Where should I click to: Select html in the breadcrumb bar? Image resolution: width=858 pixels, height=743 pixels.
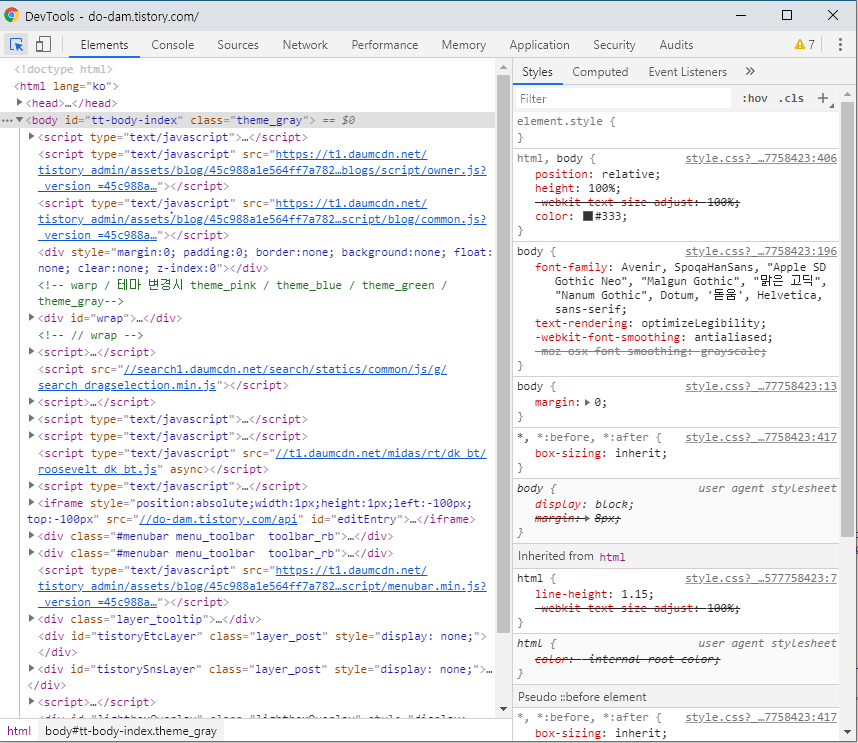(x=19, y=731)
